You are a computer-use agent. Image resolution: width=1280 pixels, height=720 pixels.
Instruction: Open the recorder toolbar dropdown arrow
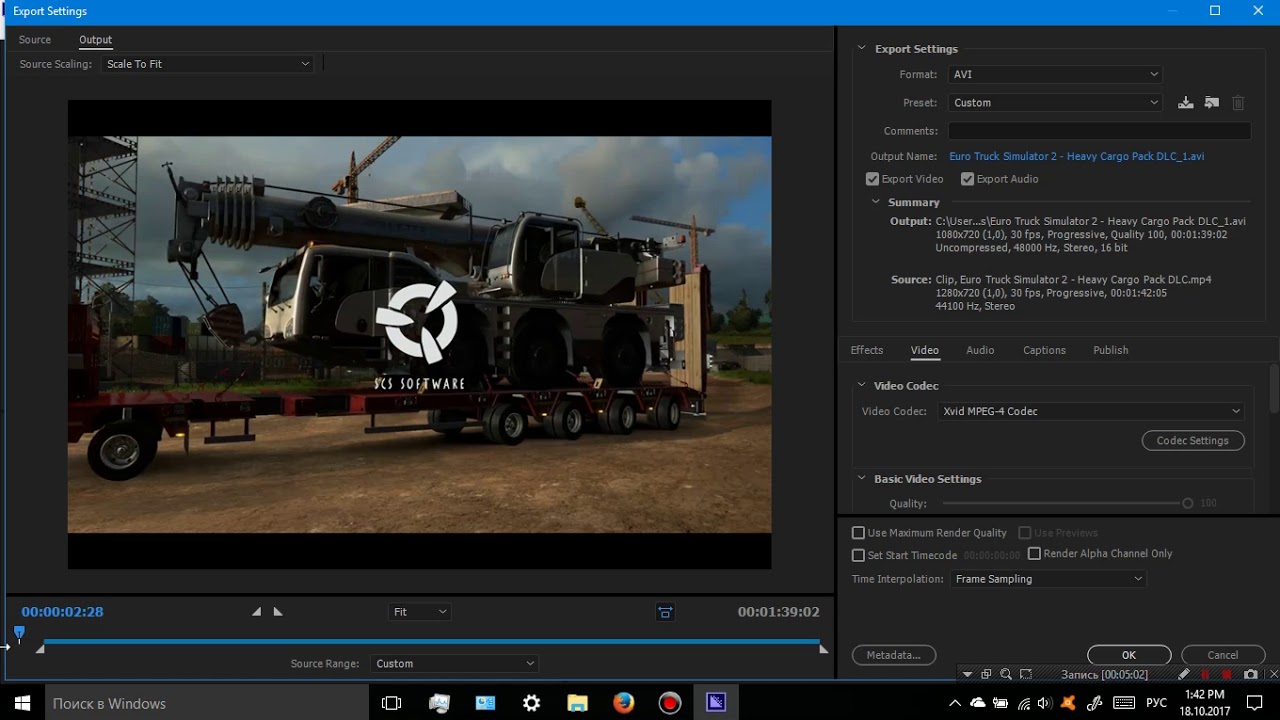click(x=967, y=675)
